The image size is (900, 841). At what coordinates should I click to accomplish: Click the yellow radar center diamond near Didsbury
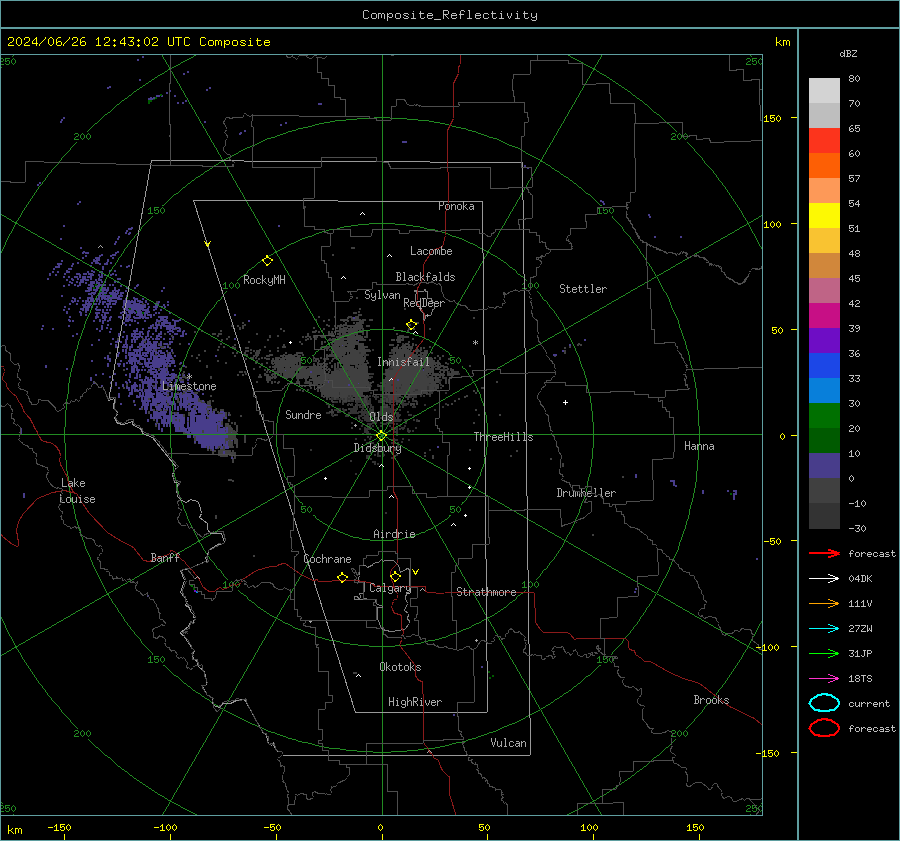(381, 436)
